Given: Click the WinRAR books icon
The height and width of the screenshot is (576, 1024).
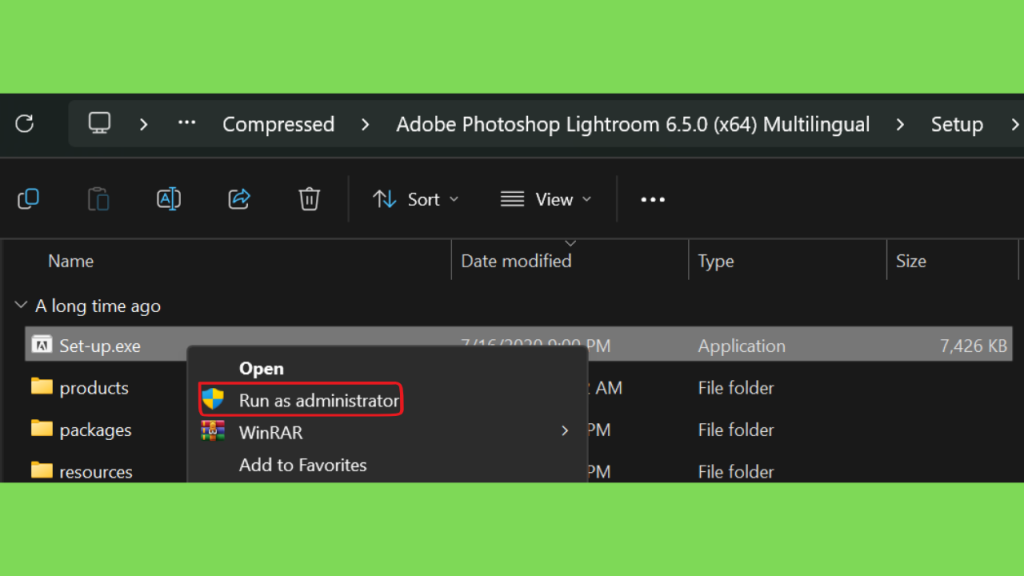Looking at the screenshot, I should pyautogui.click(x=213, y=430).
